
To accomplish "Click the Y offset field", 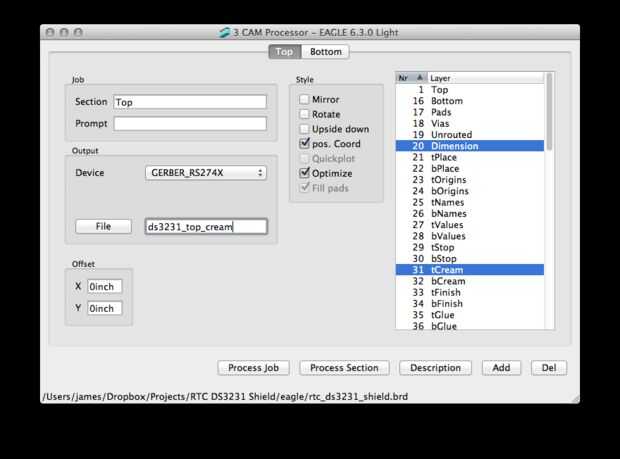I will (104, 308).
